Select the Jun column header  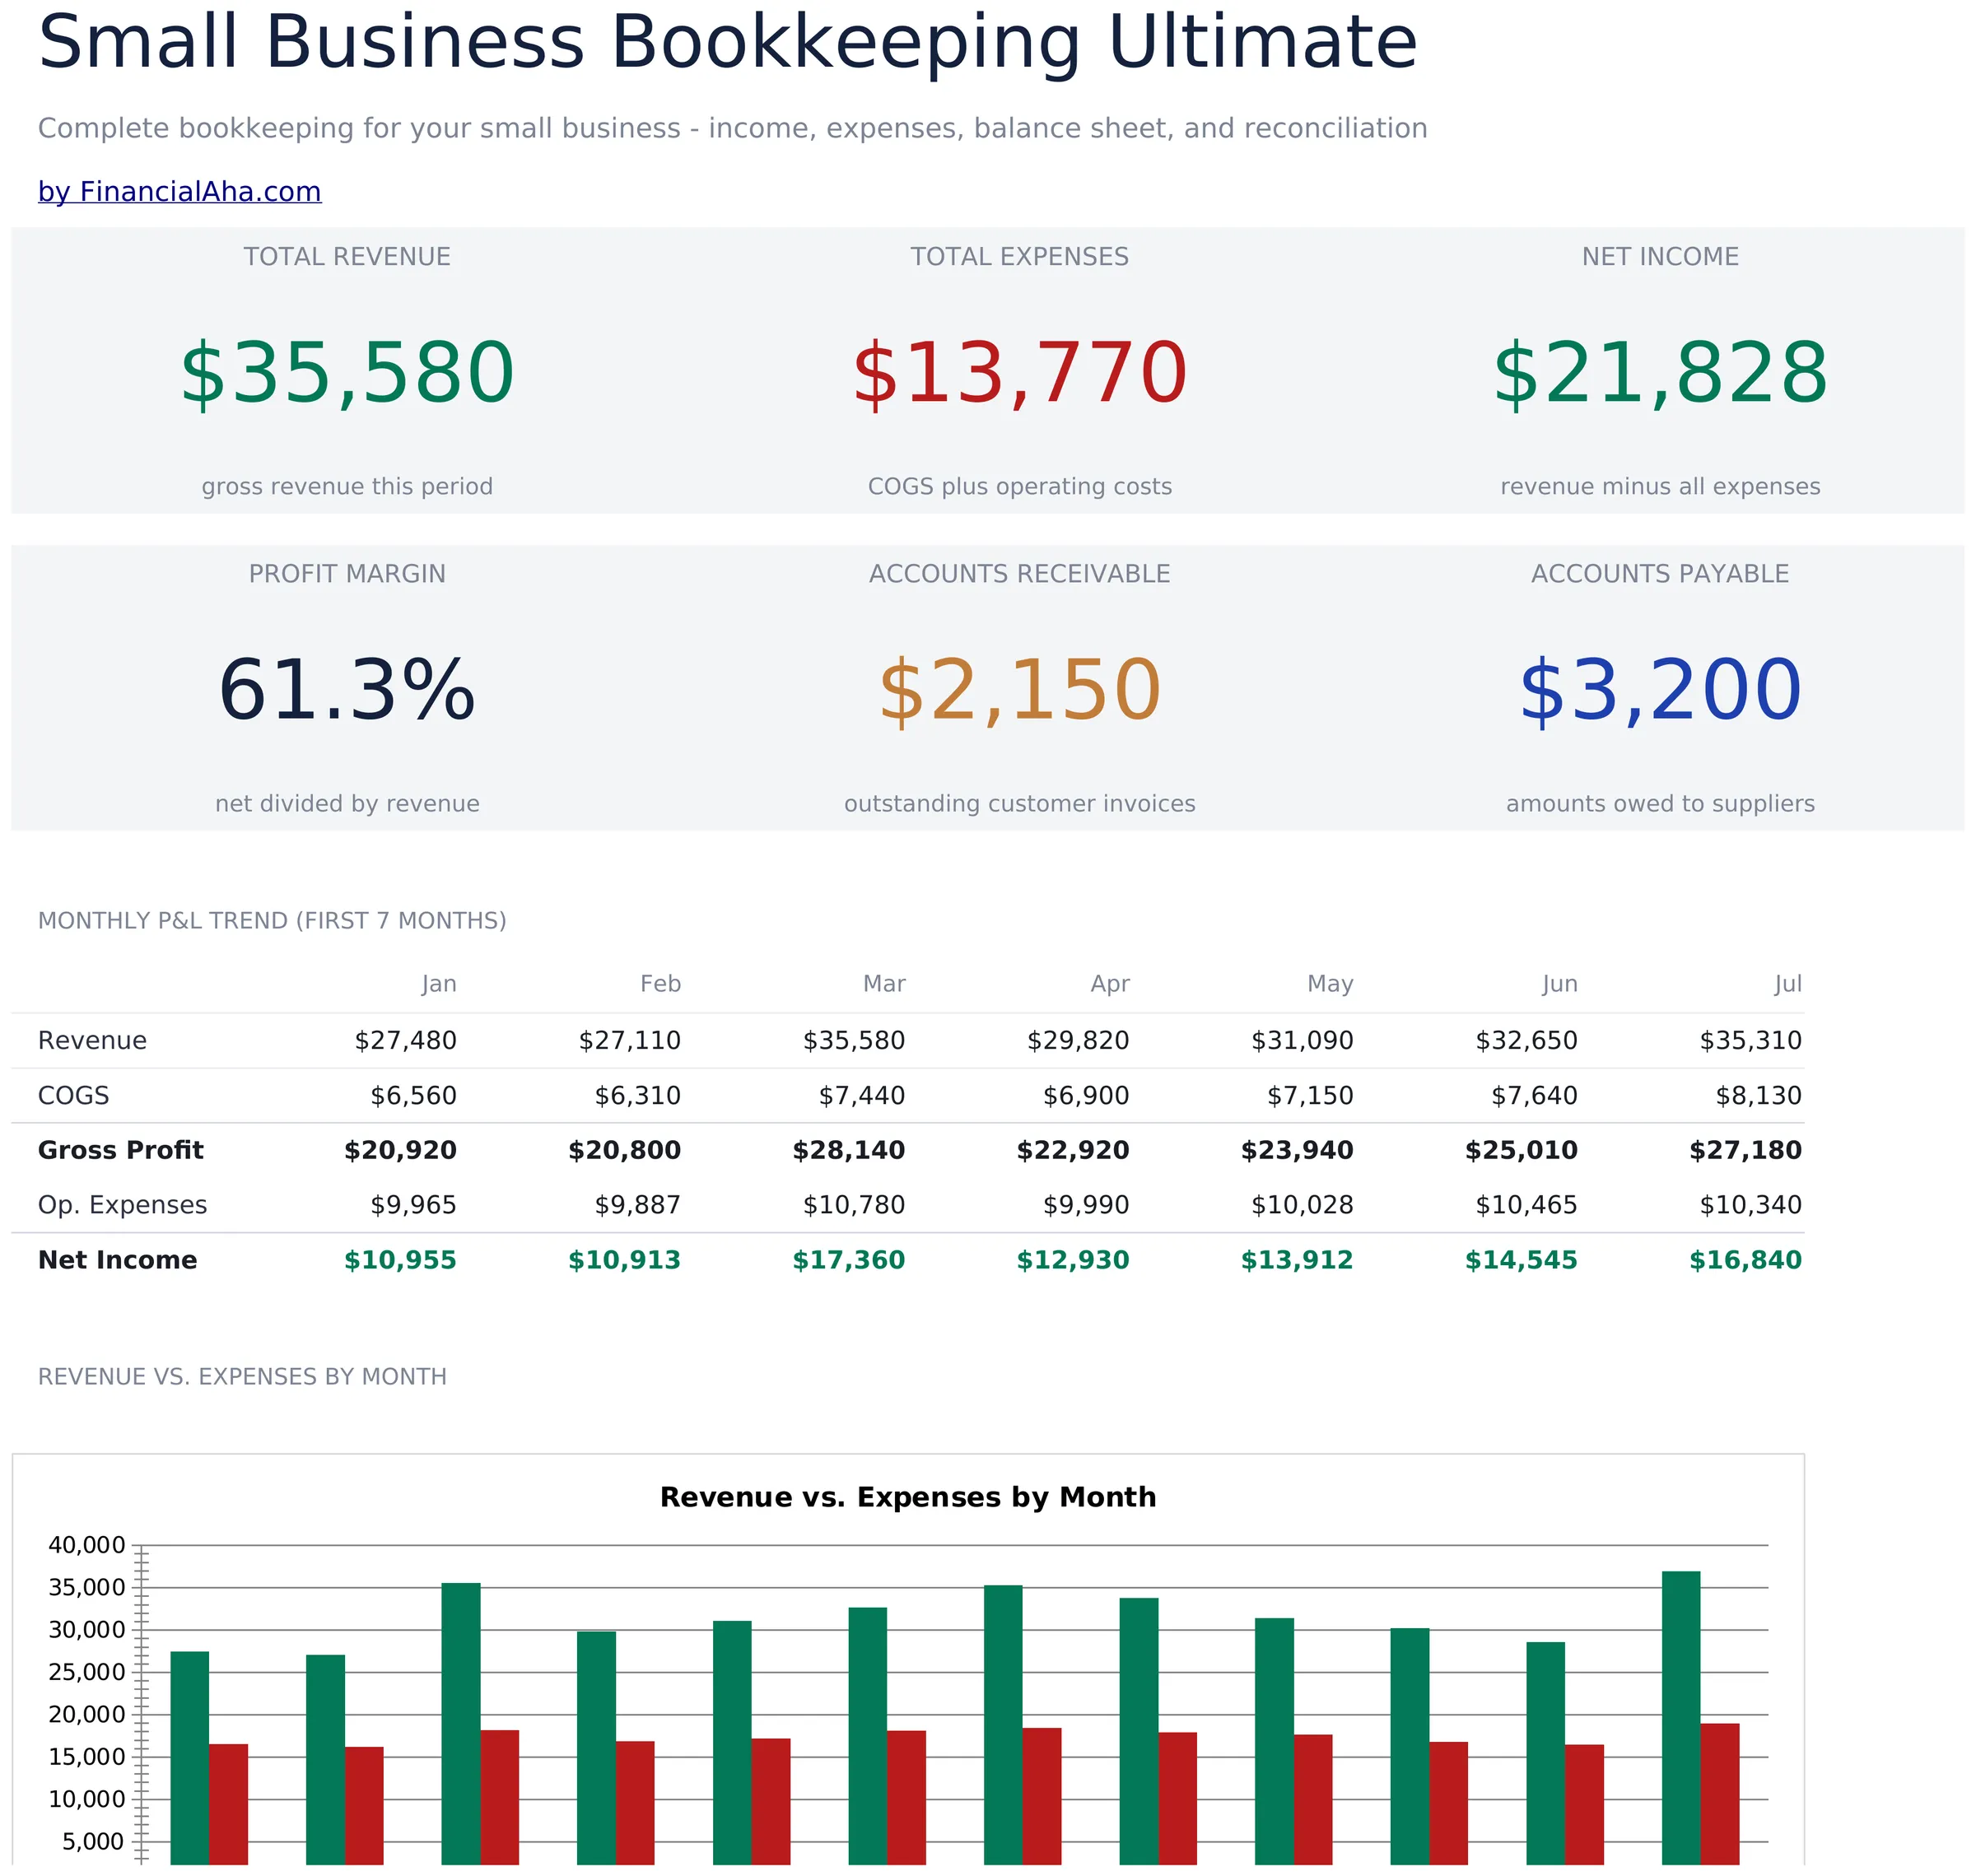1560,984
